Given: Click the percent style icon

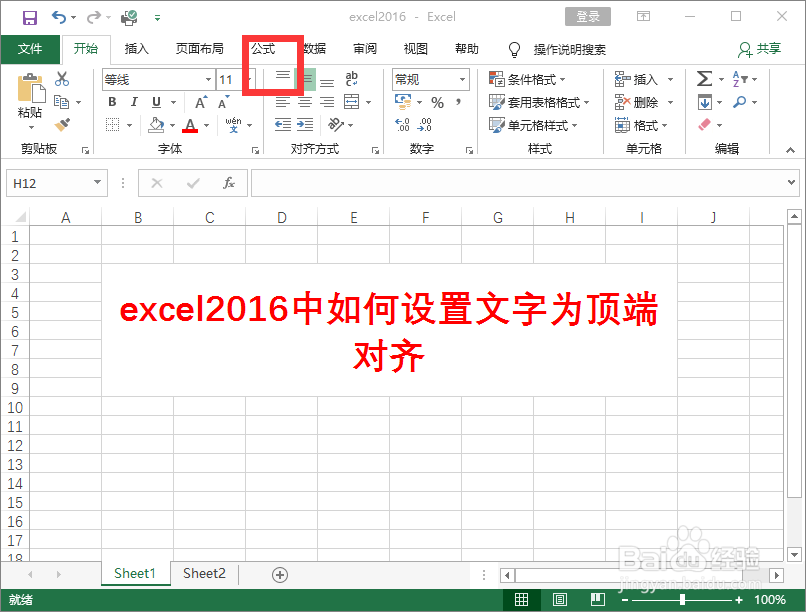Looking at the screenshot, I should [x=437, y=102].
